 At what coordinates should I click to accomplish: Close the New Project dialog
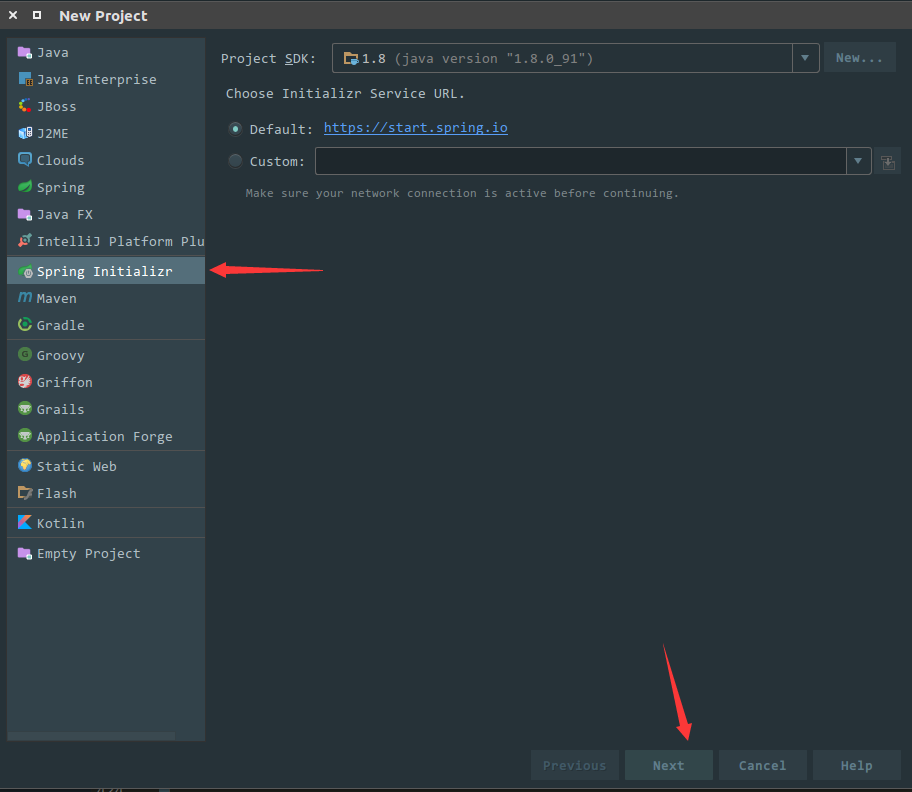13,15
